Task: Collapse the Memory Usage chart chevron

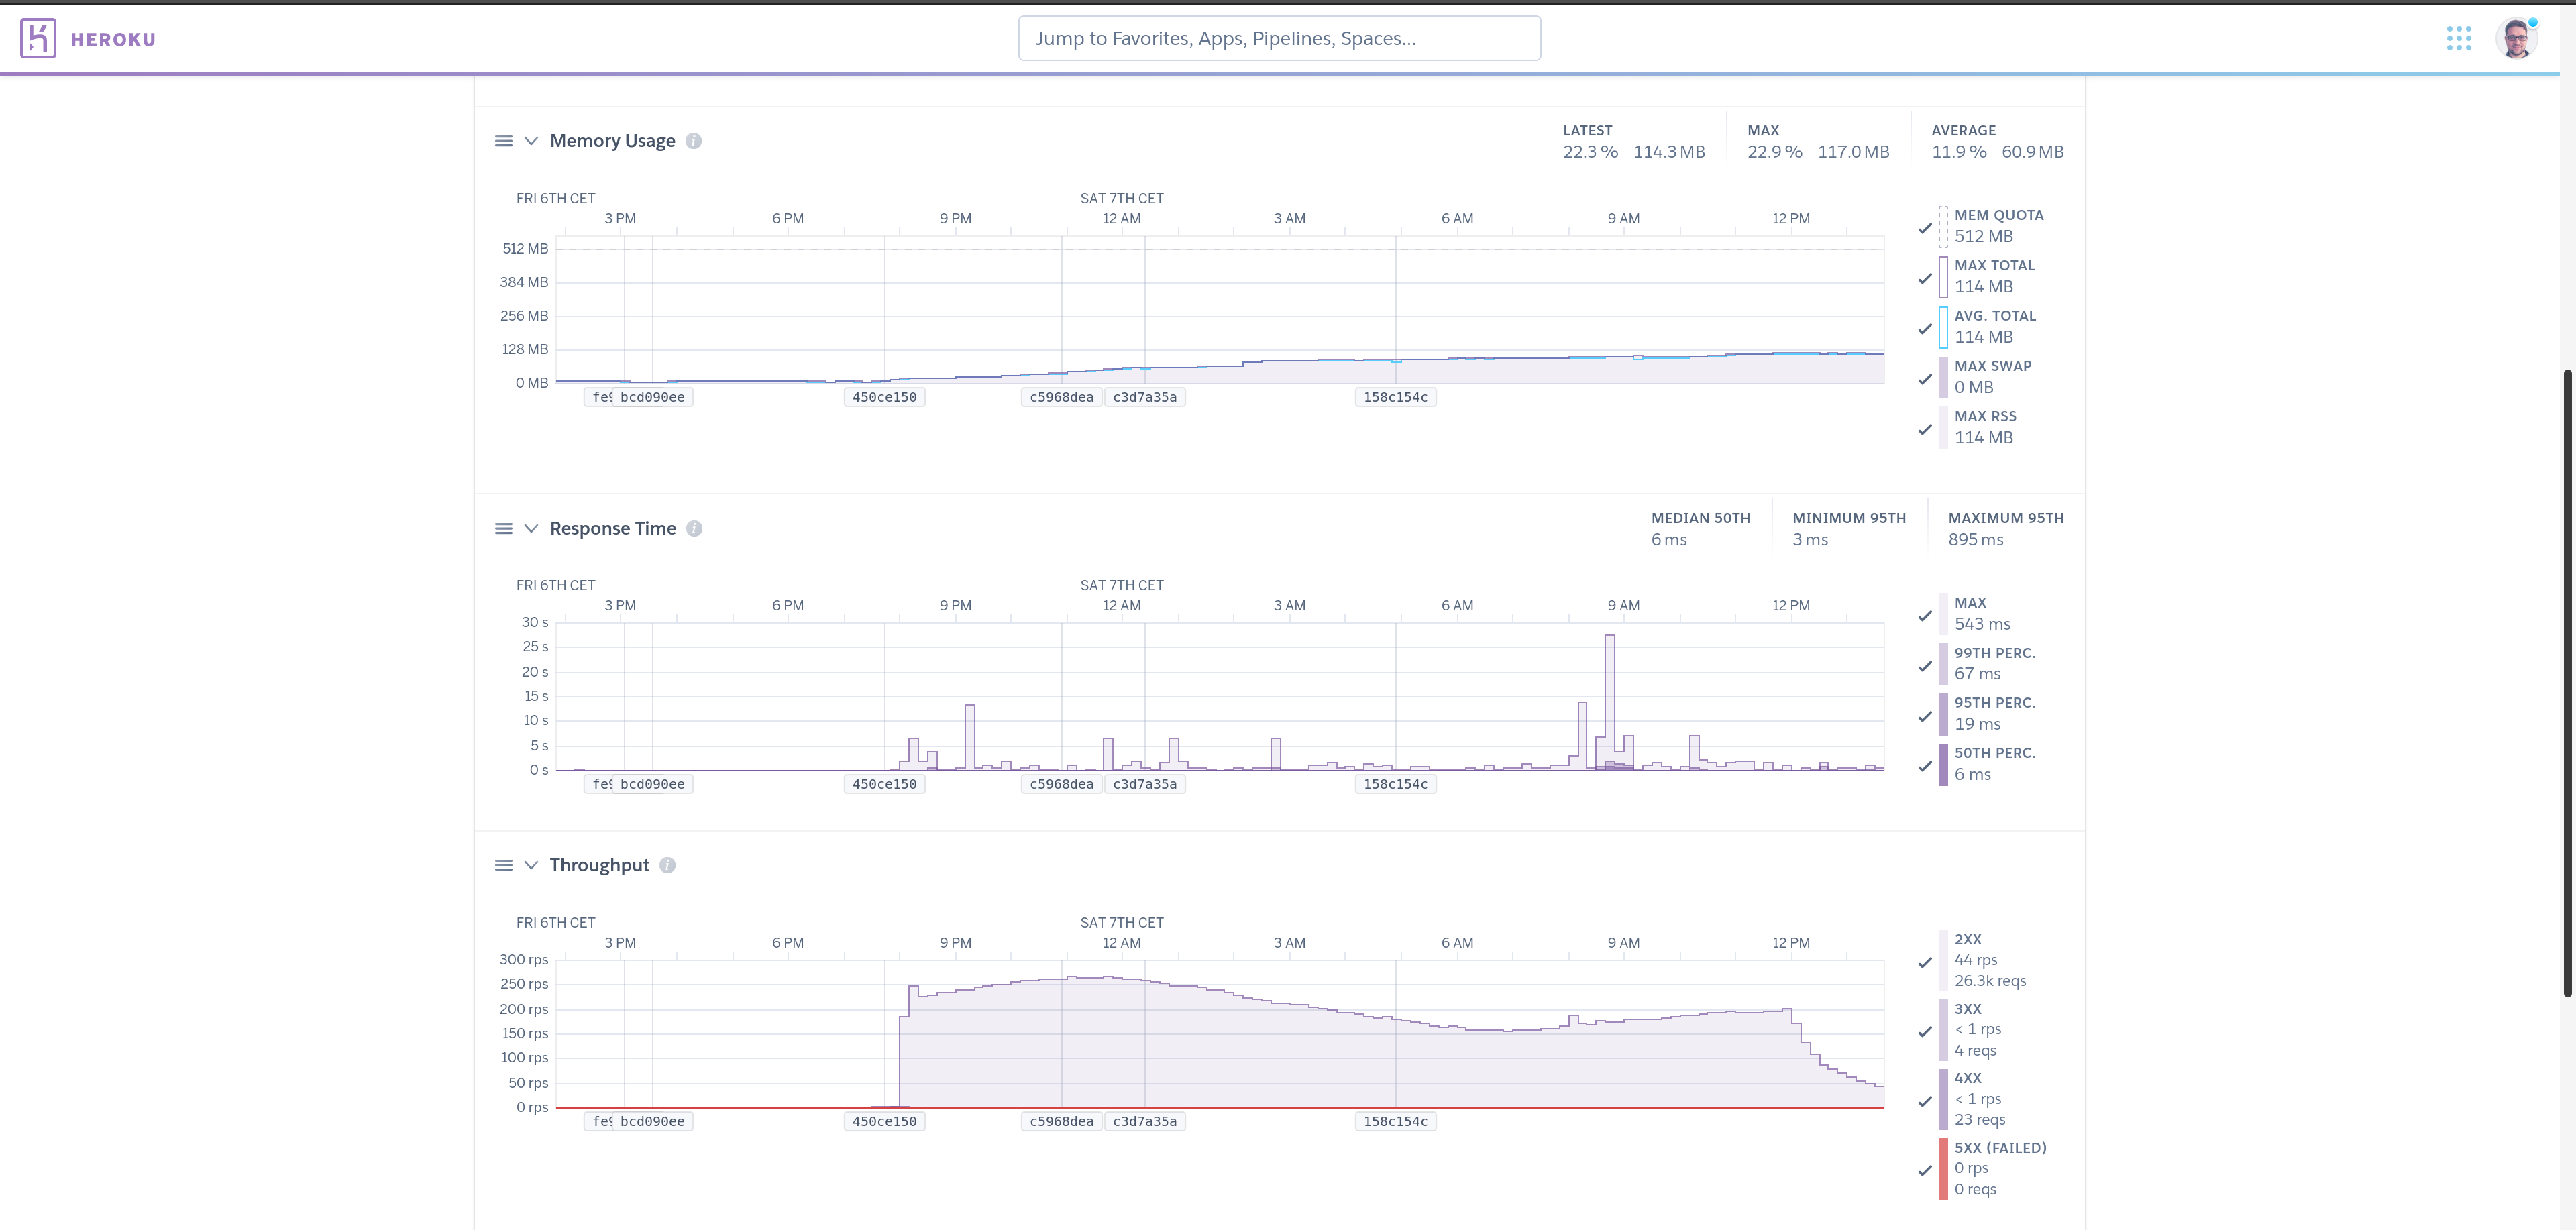Action: tap(531, 141)
